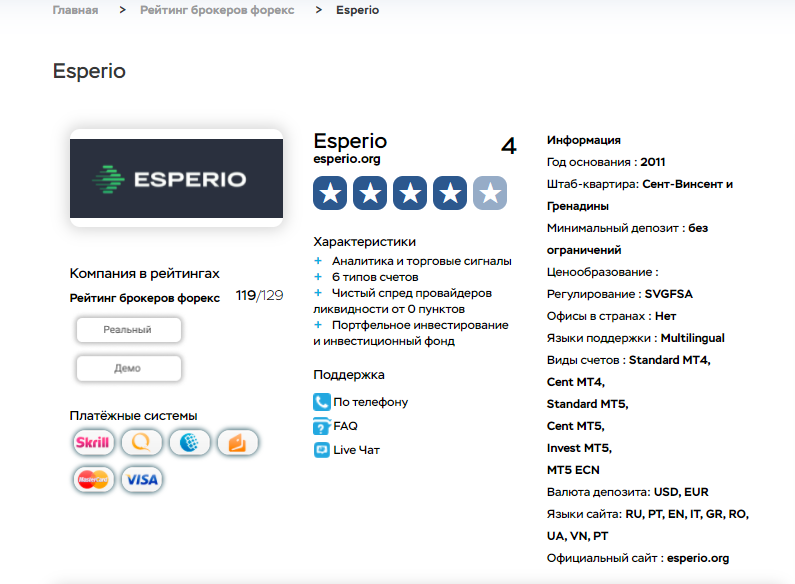
Task: Click the first rating star
Action: coord(330,193)
